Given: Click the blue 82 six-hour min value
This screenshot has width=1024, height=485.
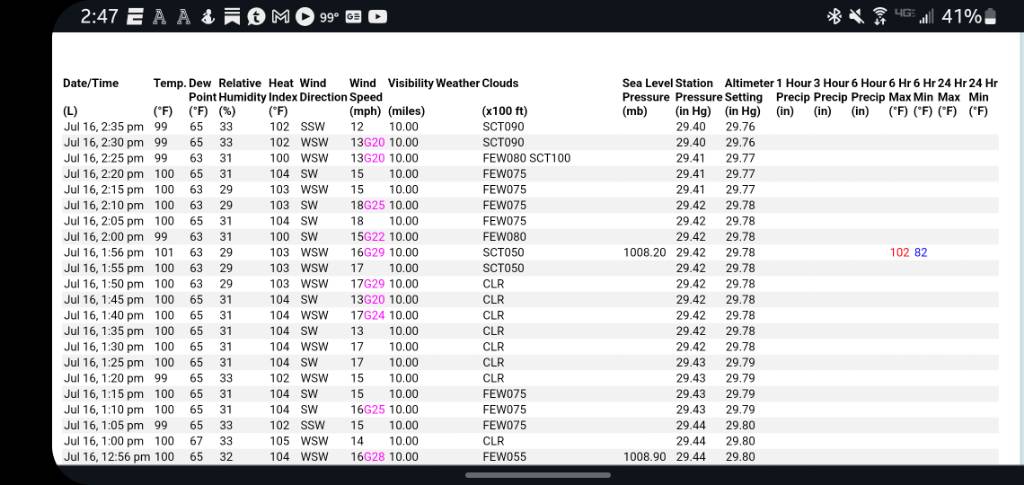Looking at the screenshot, I should (921, 253).
